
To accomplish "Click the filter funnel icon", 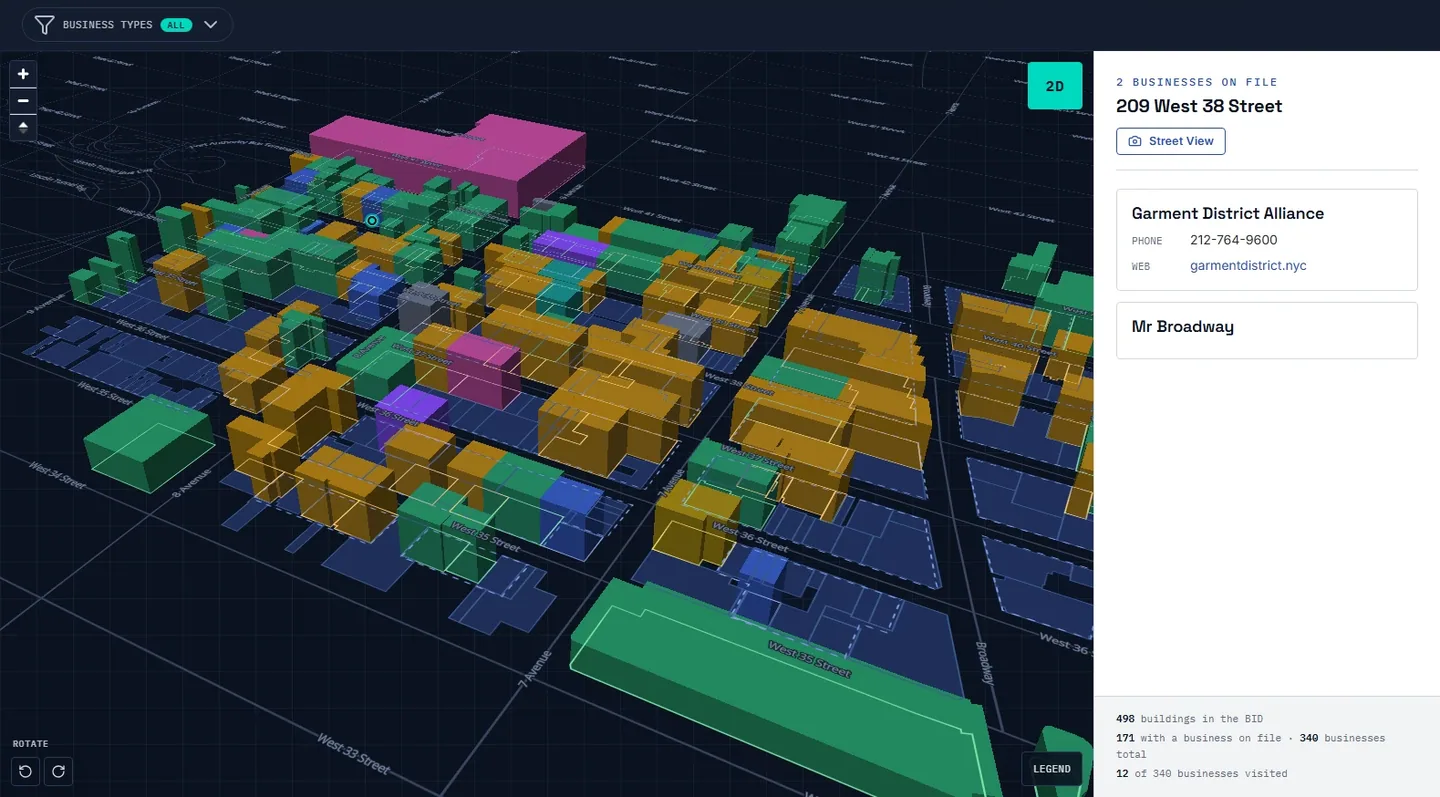I will click(44, 25).
